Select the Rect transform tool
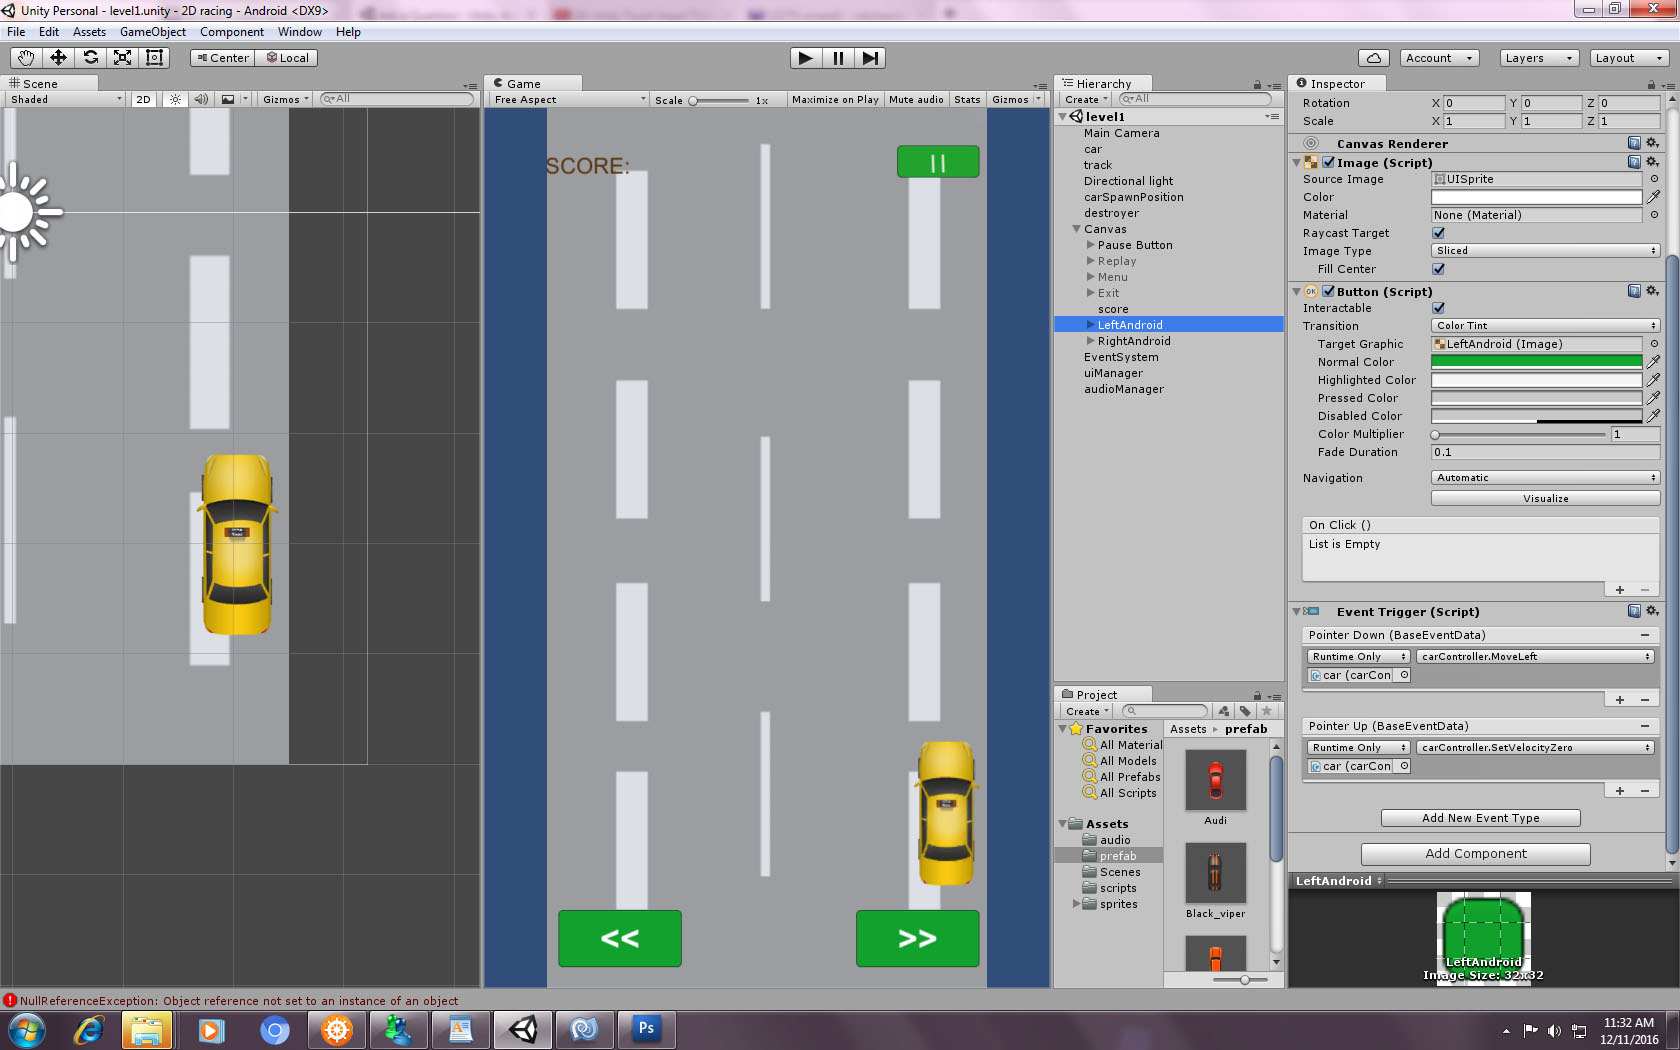 pyautogui.click(x=154, y=58)
